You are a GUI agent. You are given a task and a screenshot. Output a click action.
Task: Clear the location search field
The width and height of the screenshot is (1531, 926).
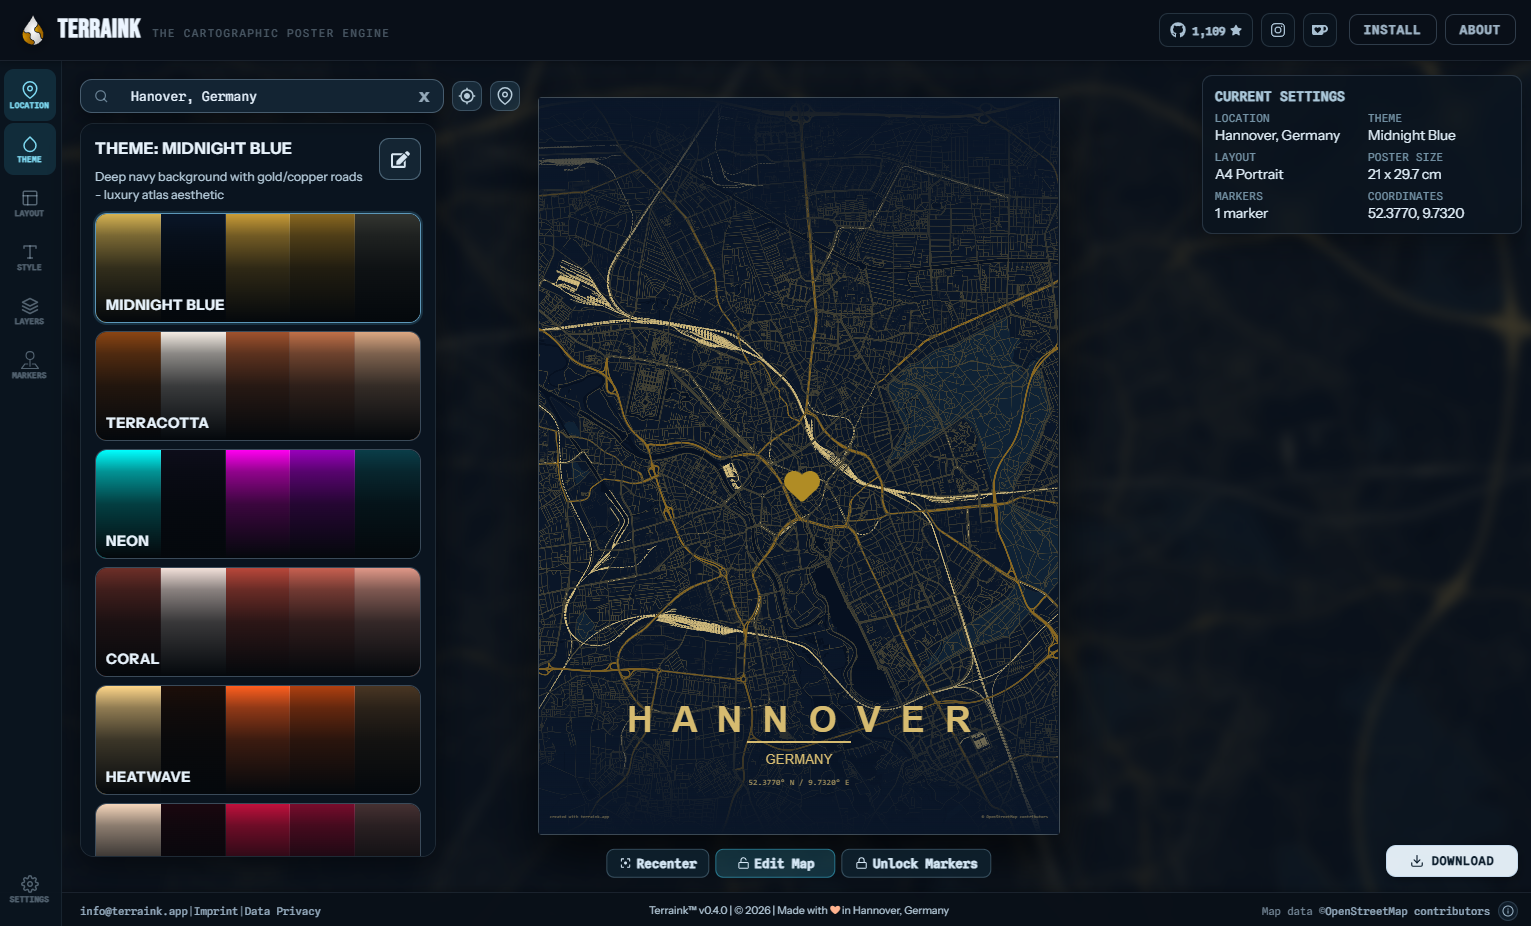click(424, 96)
